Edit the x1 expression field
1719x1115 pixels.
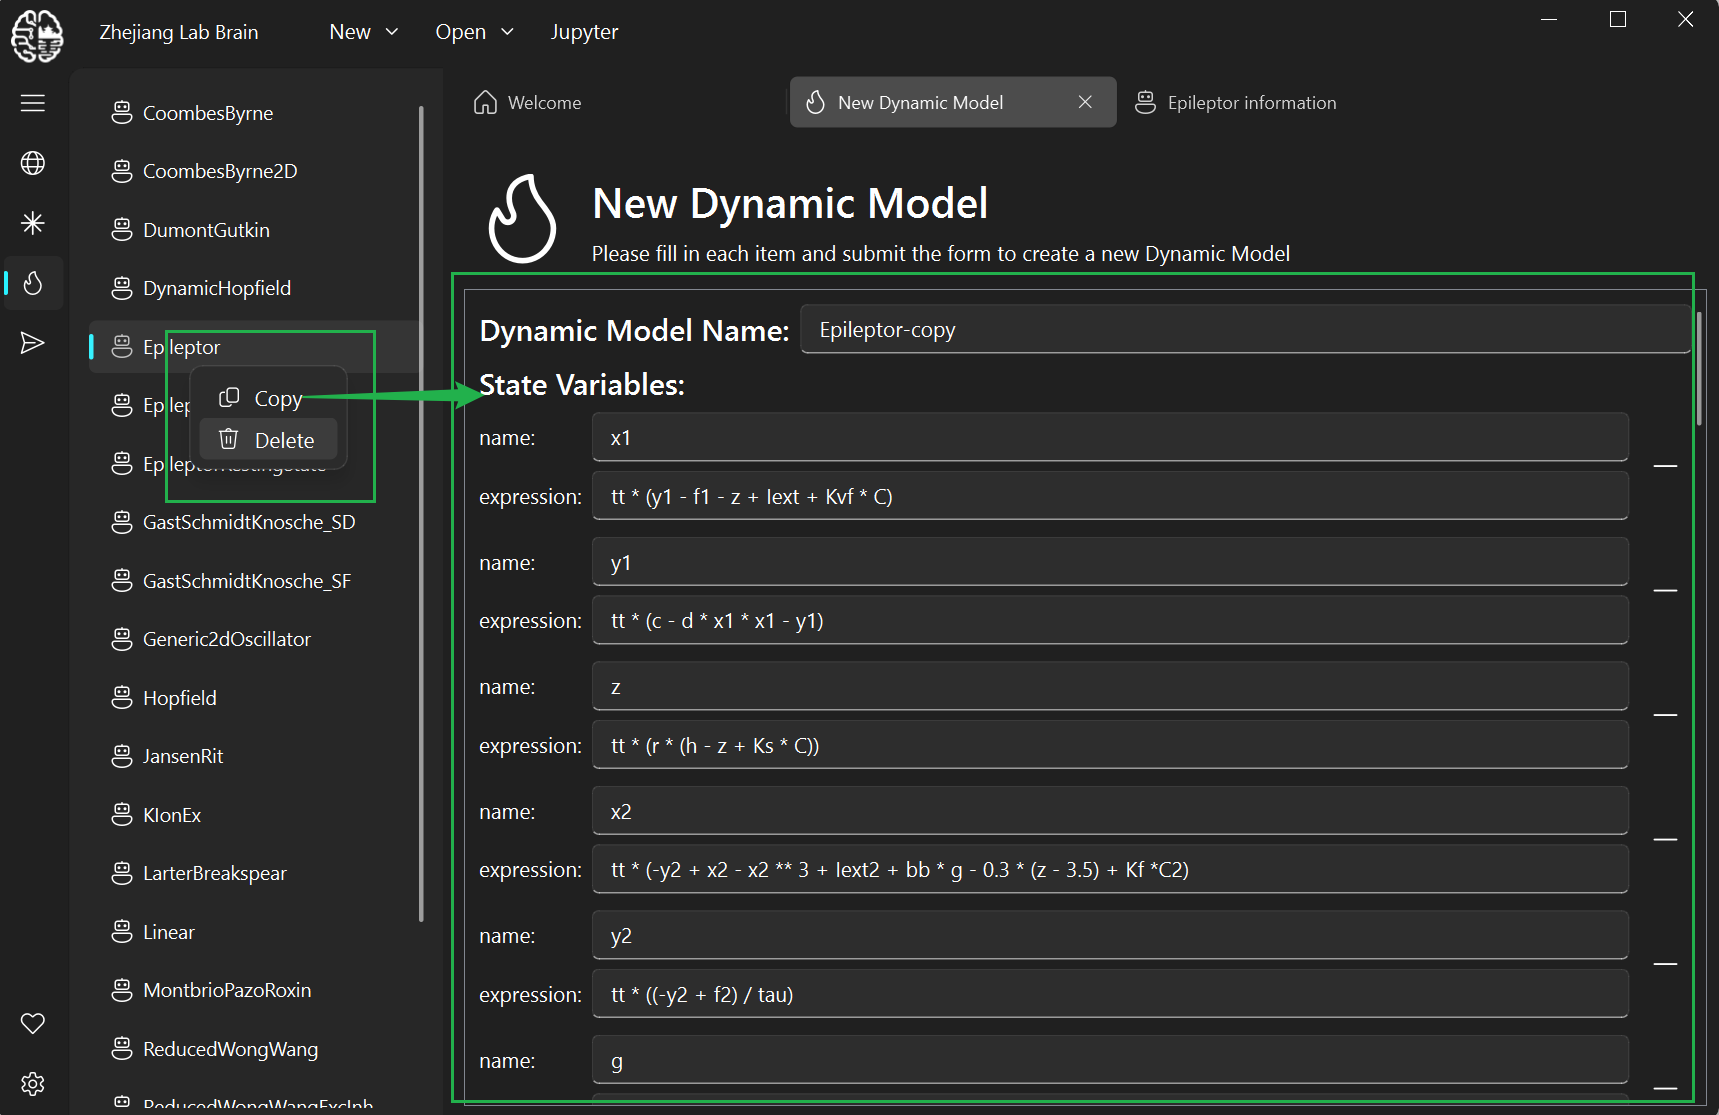pyautogui.click(x=1110, y=496)
